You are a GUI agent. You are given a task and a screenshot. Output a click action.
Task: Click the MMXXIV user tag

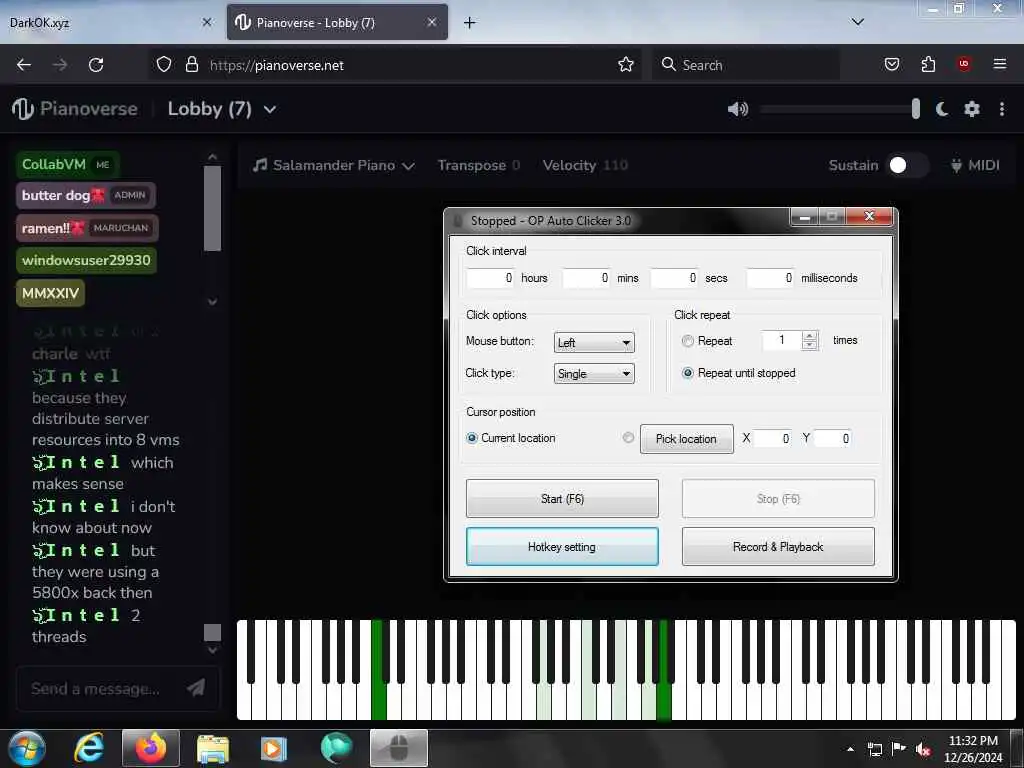click(50, 293)
